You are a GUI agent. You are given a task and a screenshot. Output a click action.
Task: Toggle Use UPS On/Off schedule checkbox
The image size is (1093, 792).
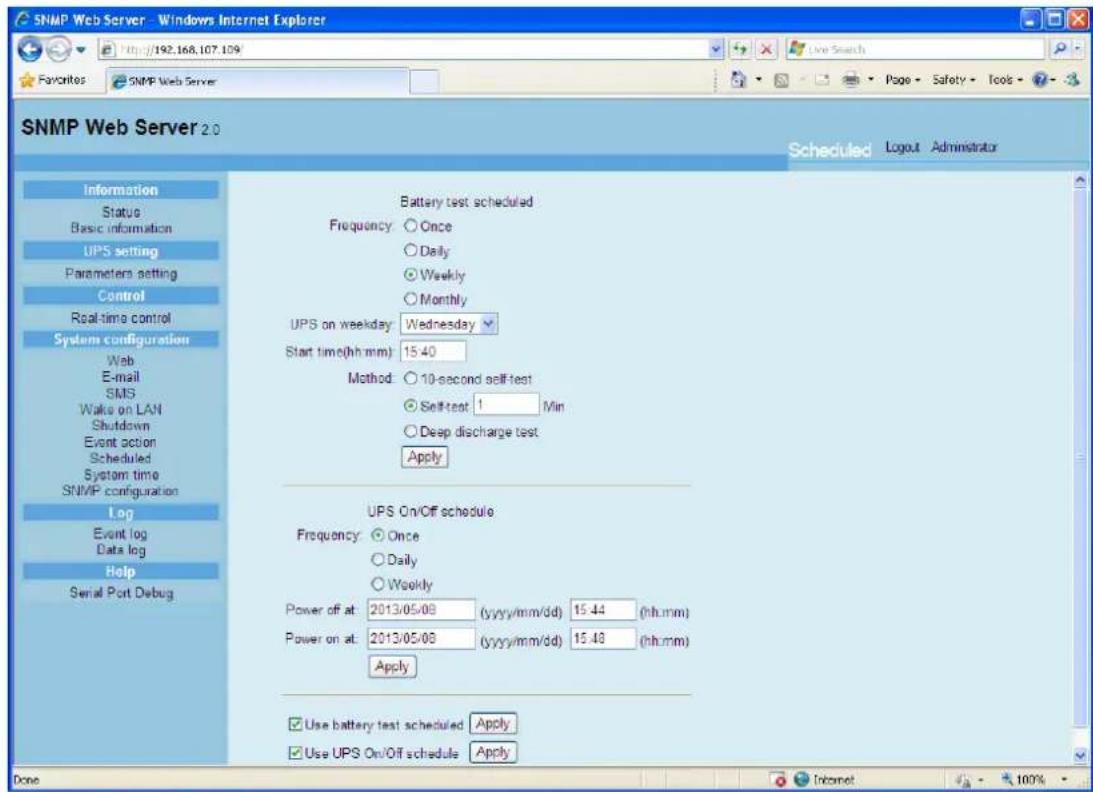coord(295,752)
